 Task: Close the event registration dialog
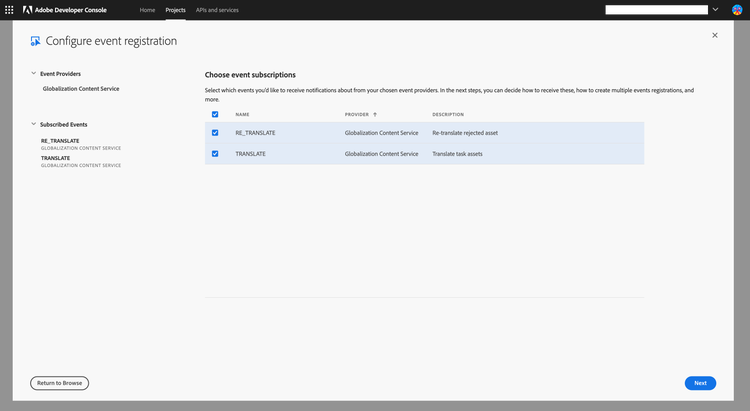[714, 35]
